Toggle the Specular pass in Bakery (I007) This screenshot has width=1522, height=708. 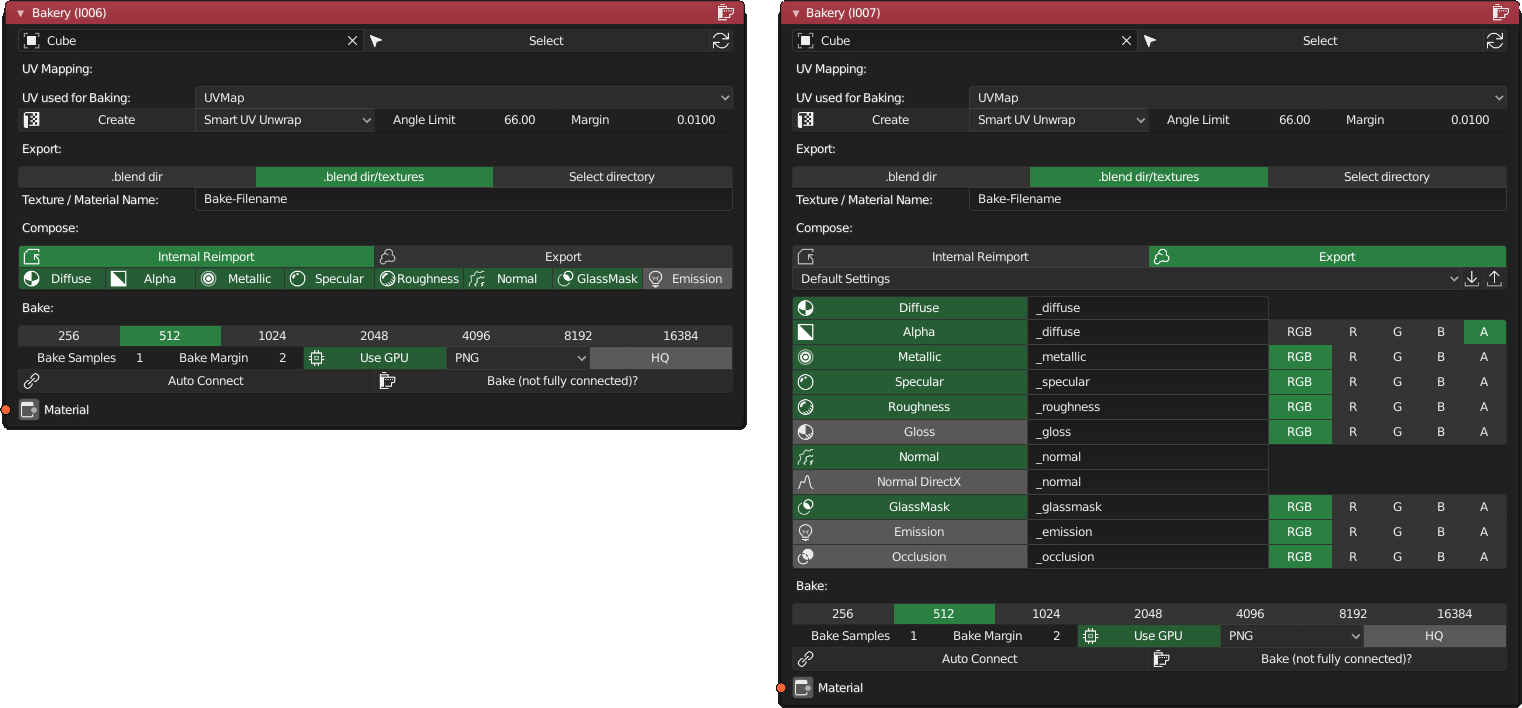[910, 382]
